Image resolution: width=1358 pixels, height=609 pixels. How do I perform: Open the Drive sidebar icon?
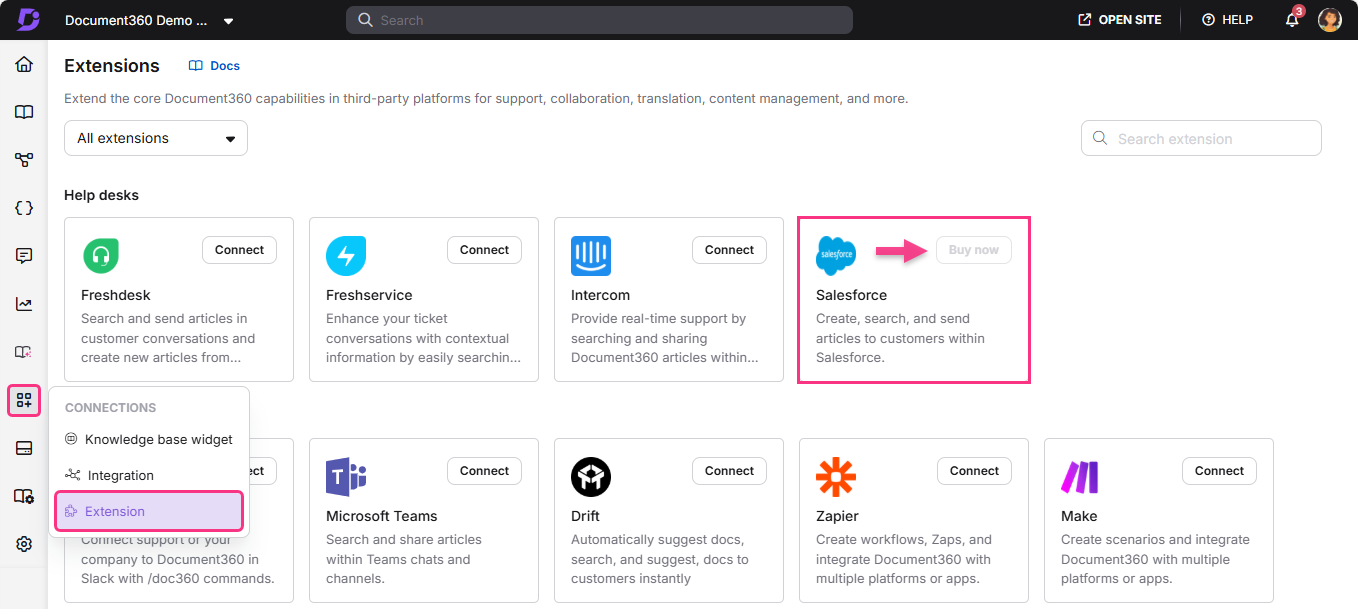(24, 448)
